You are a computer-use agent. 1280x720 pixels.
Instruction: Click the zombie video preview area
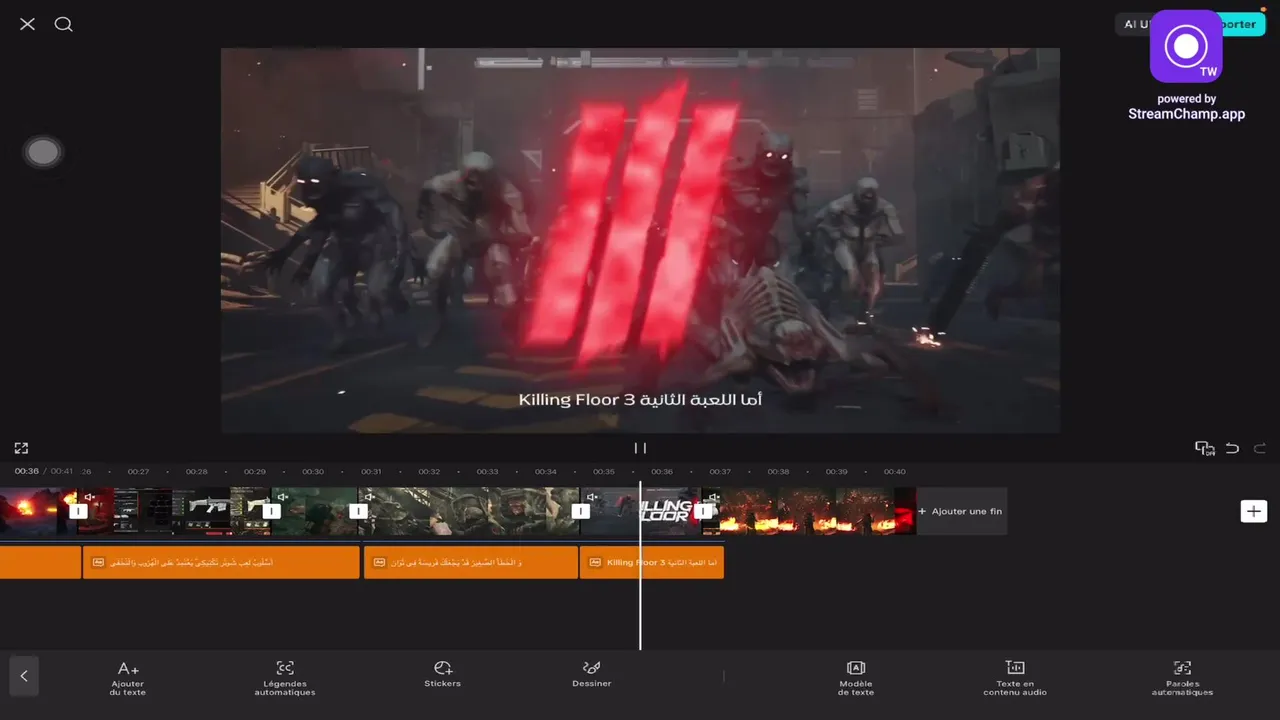(640, 240)
